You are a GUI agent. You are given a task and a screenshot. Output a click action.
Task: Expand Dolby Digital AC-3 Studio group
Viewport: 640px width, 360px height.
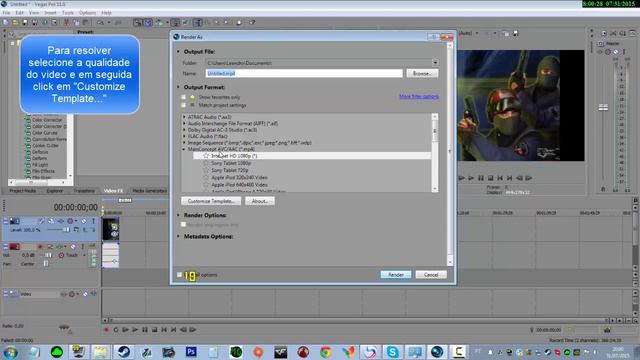[184, 130]
